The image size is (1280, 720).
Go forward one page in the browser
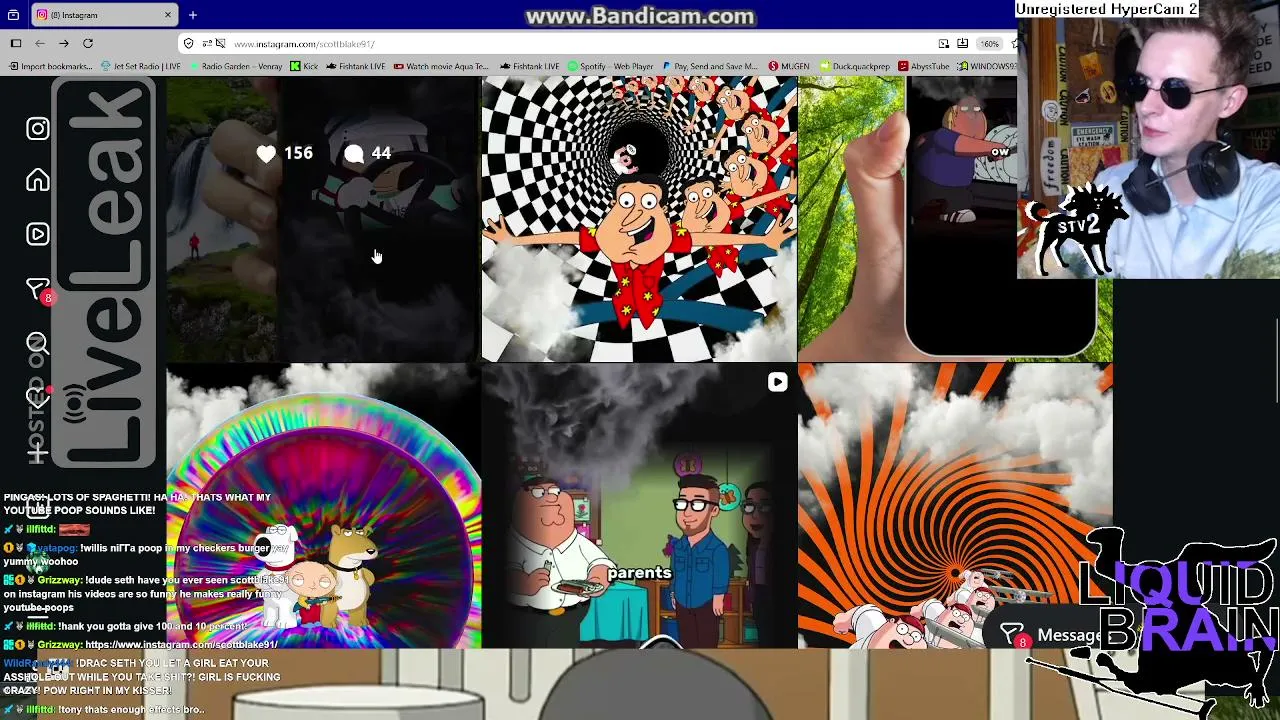(63, 43)
